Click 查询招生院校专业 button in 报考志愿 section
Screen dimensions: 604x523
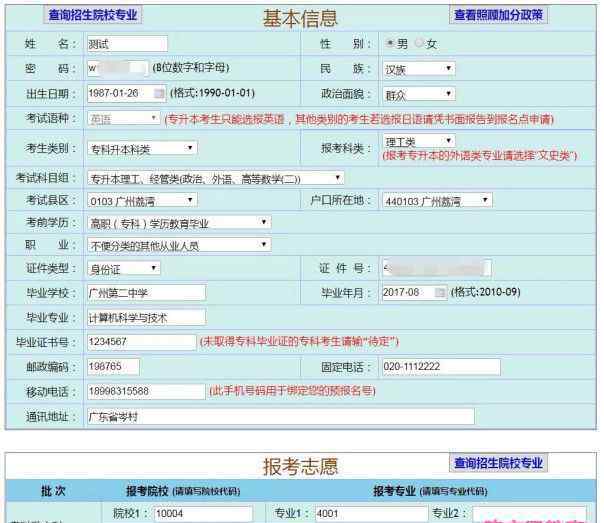[498, 463]
